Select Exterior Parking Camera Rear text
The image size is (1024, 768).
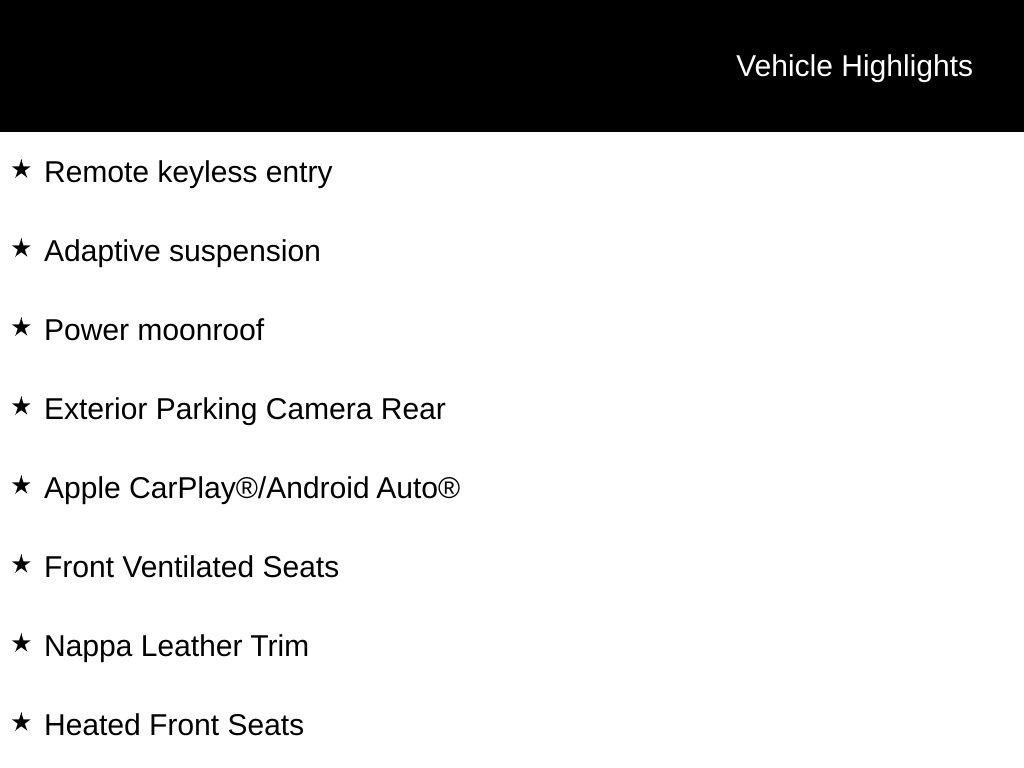[245, 410]
